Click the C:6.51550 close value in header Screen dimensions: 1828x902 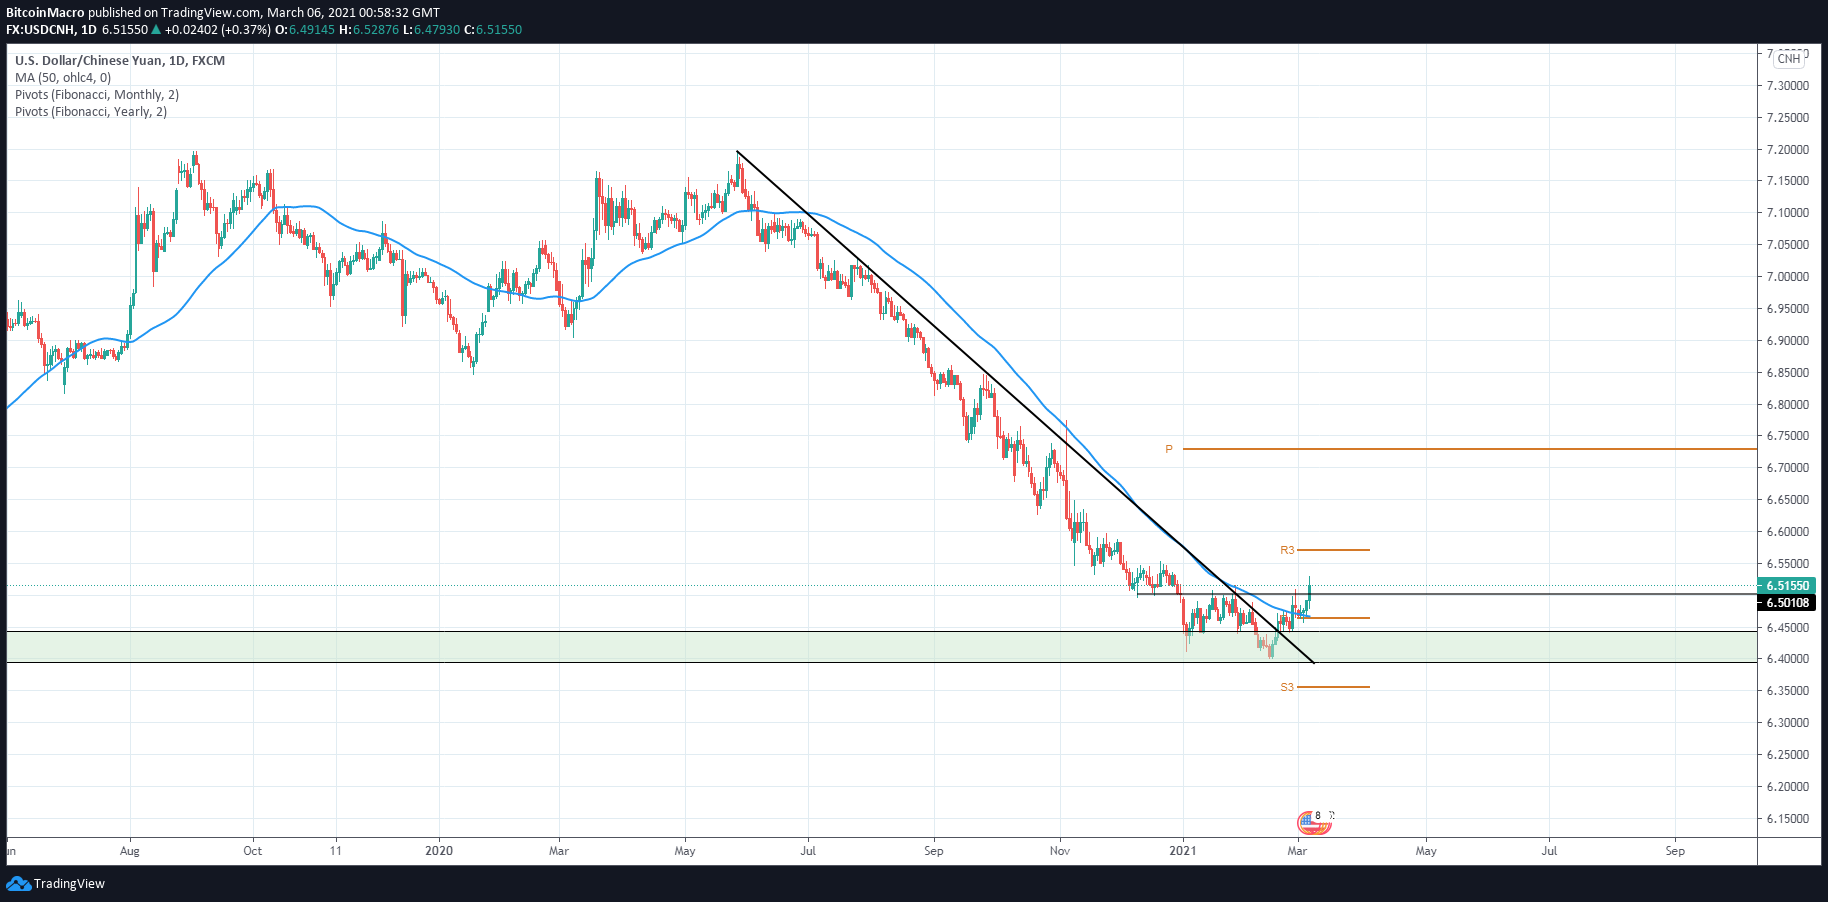pyautogui.click(x=493, y=30)
